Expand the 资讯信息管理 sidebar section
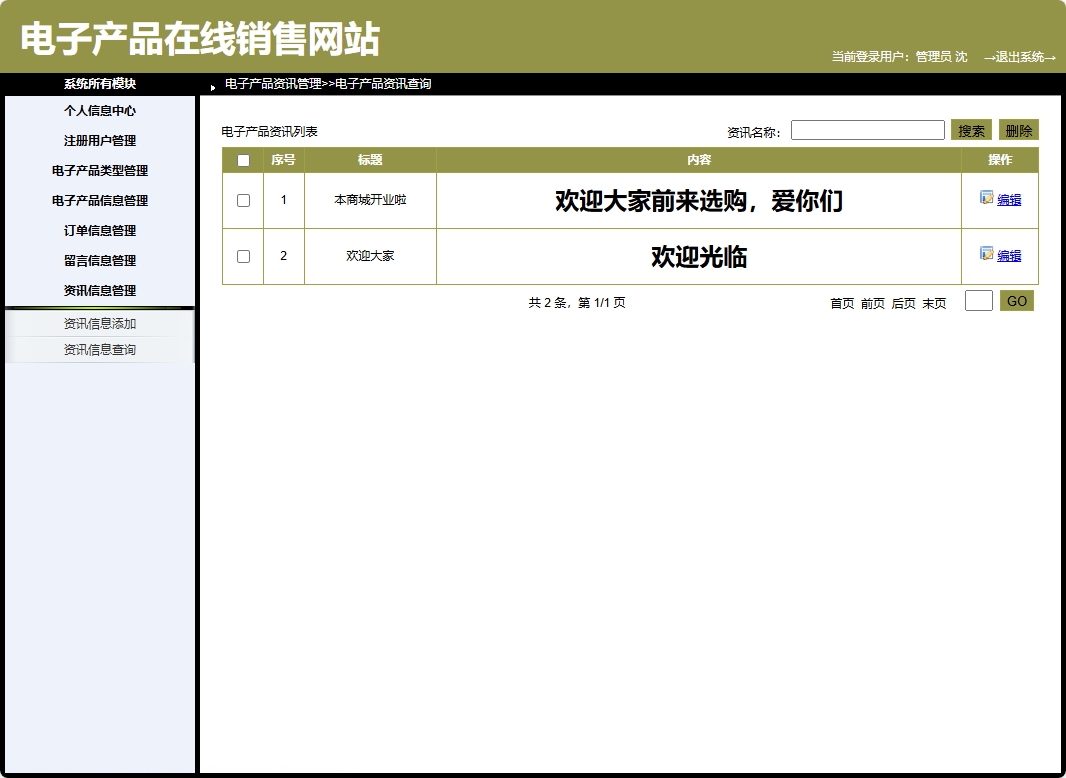The image size is (1066, 778). pos(99,290)
